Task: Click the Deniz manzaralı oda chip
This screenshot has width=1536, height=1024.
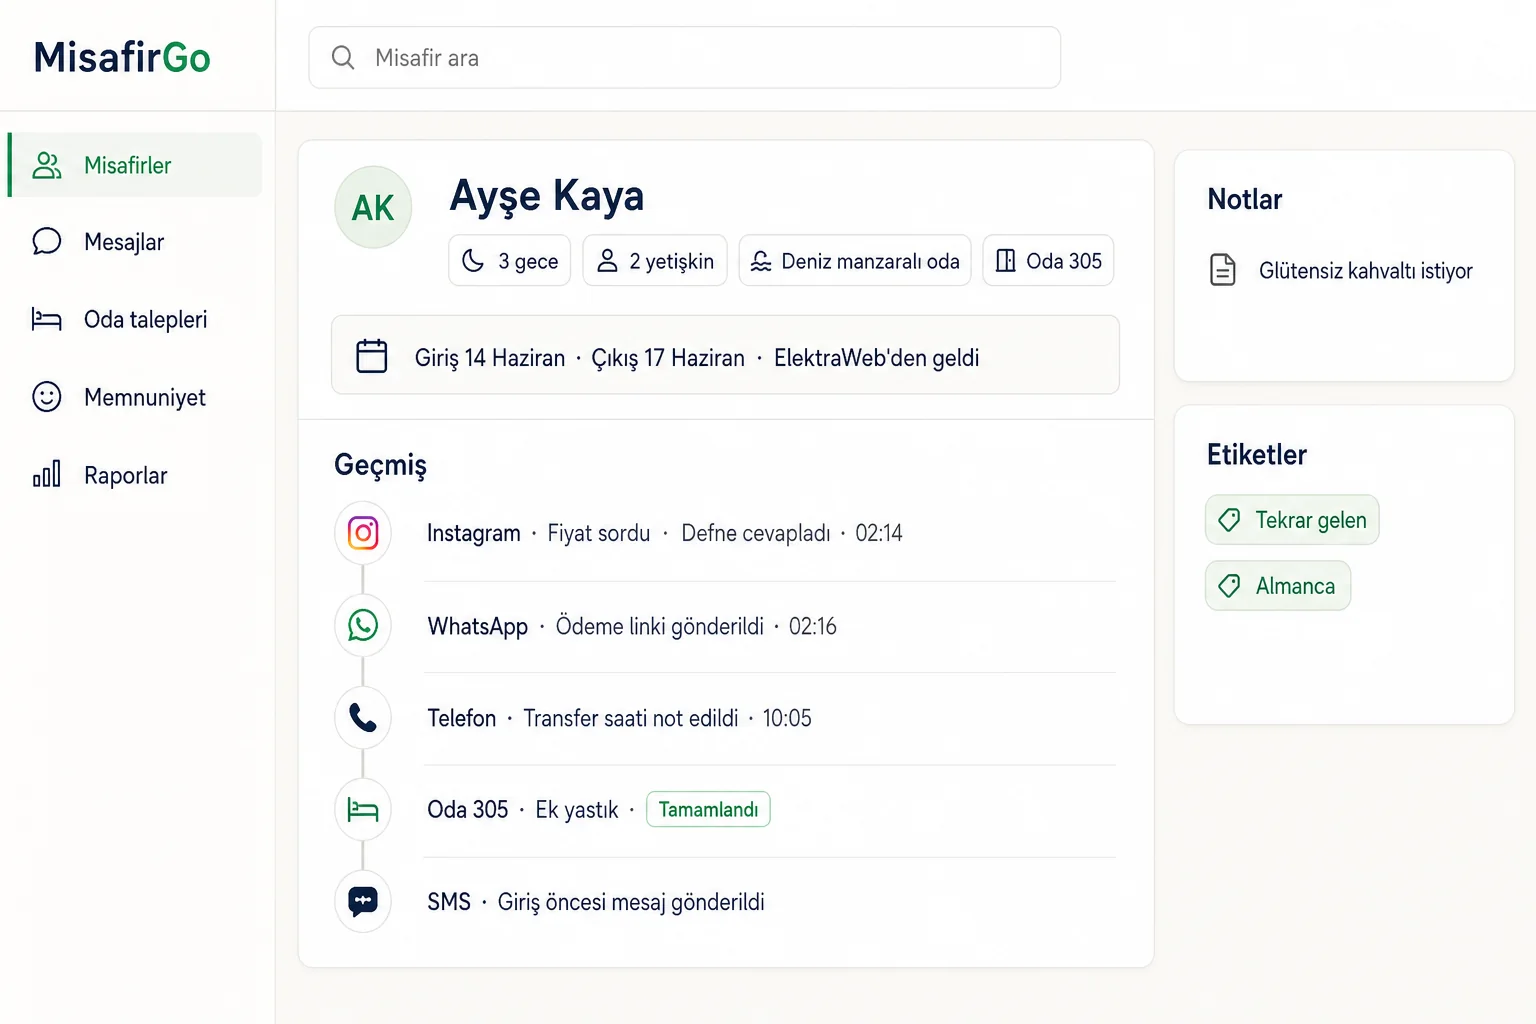Action: pyautogui.click(x=855, y=261)
